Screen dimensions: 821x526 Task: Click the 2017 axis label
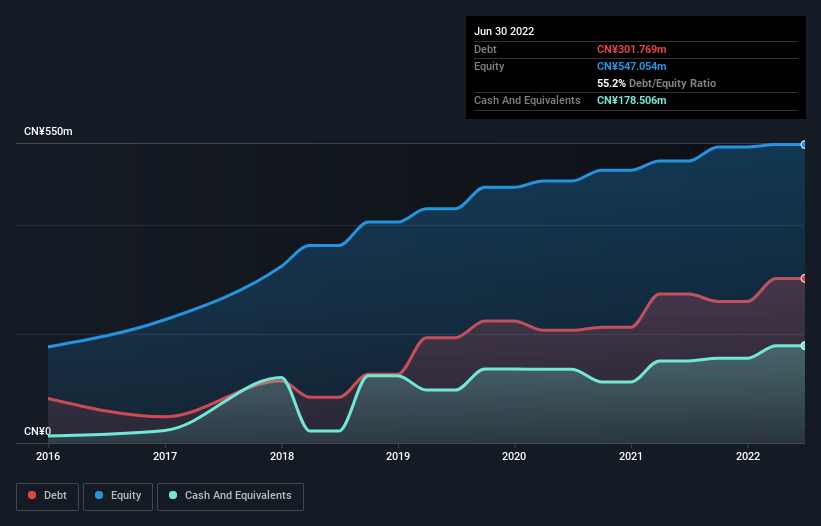pyautogui.click(x=165, y=456)
